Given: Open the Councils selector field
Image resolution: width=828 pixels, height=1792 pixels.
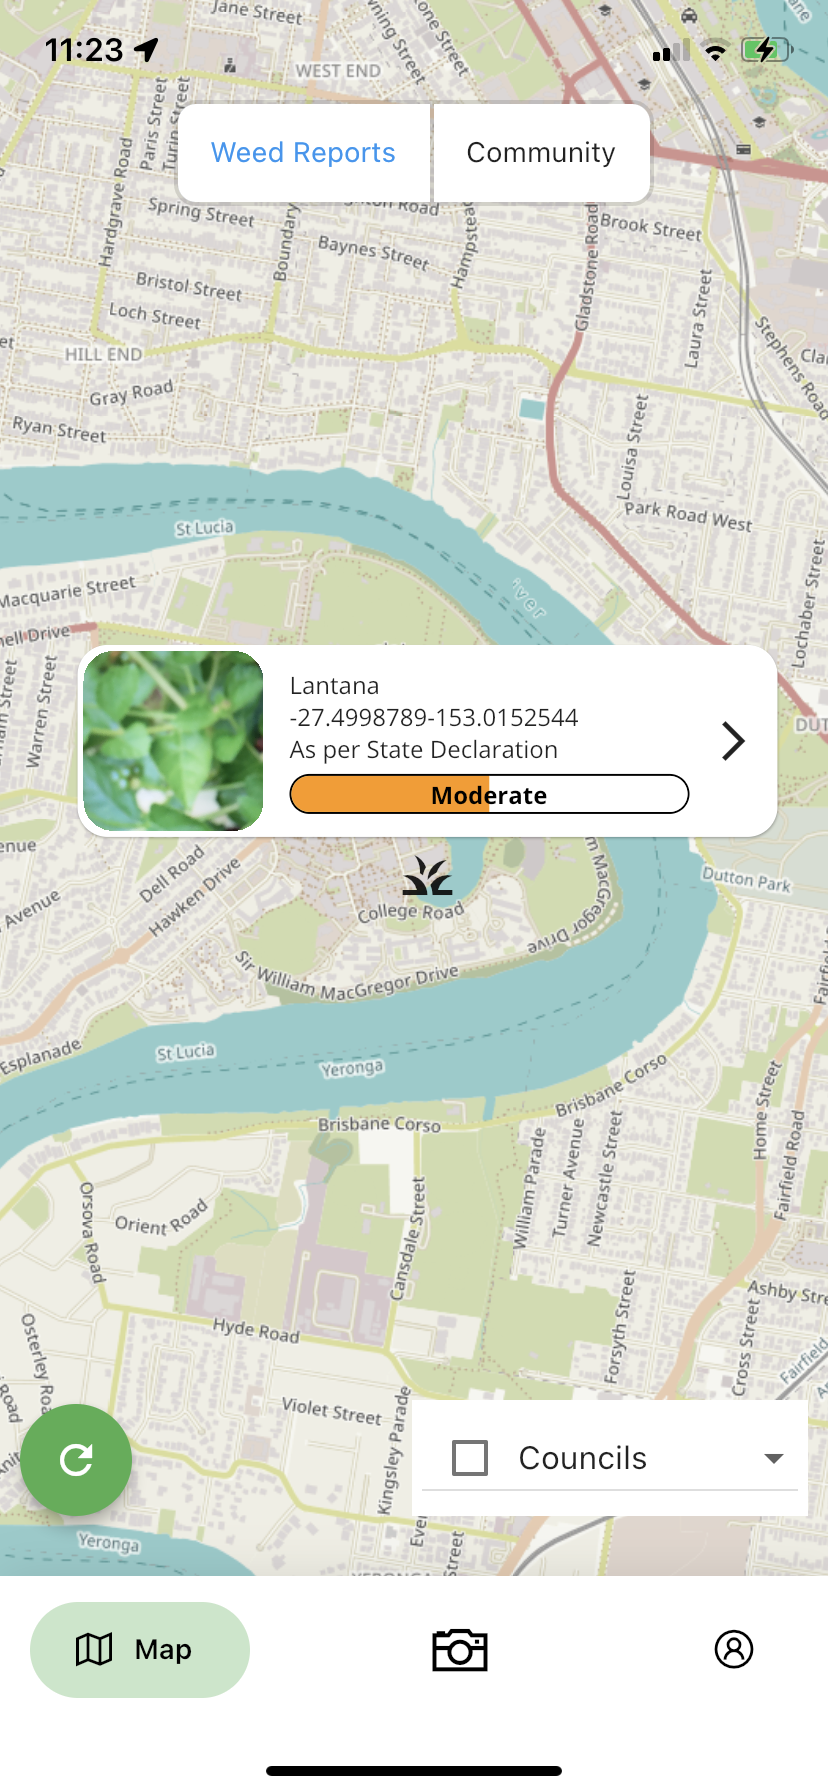Looking at the screenshot, I should [x=610, y=1458].
